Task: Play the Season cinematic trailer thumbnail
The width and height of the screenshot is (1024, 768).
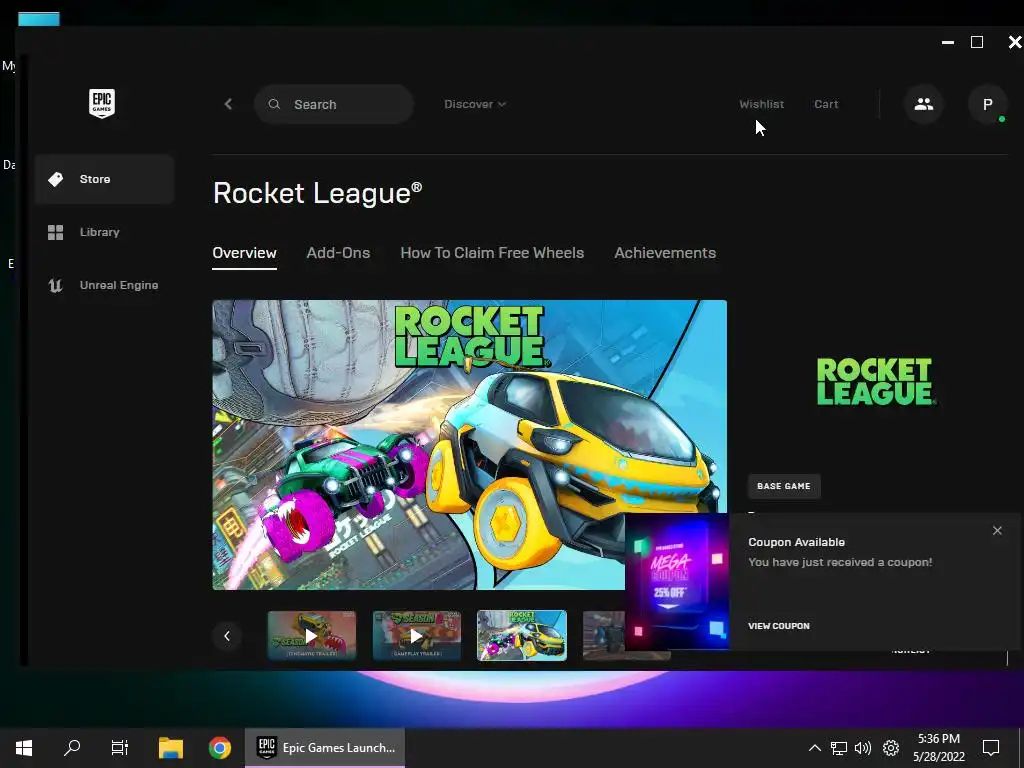Action: [312, 635]
